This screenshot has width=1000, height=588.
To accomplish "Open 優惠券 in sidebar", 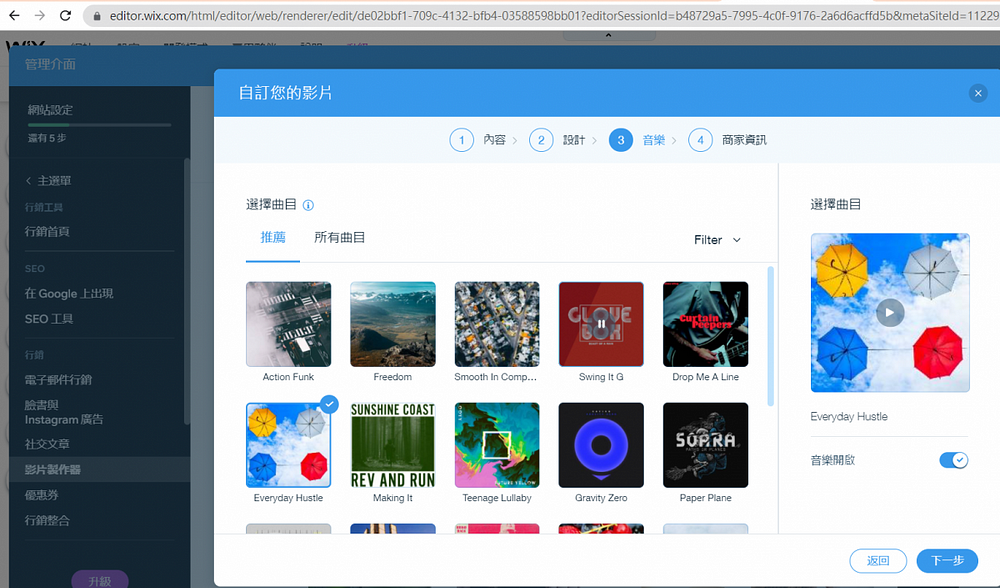I will tap(41, 495).
